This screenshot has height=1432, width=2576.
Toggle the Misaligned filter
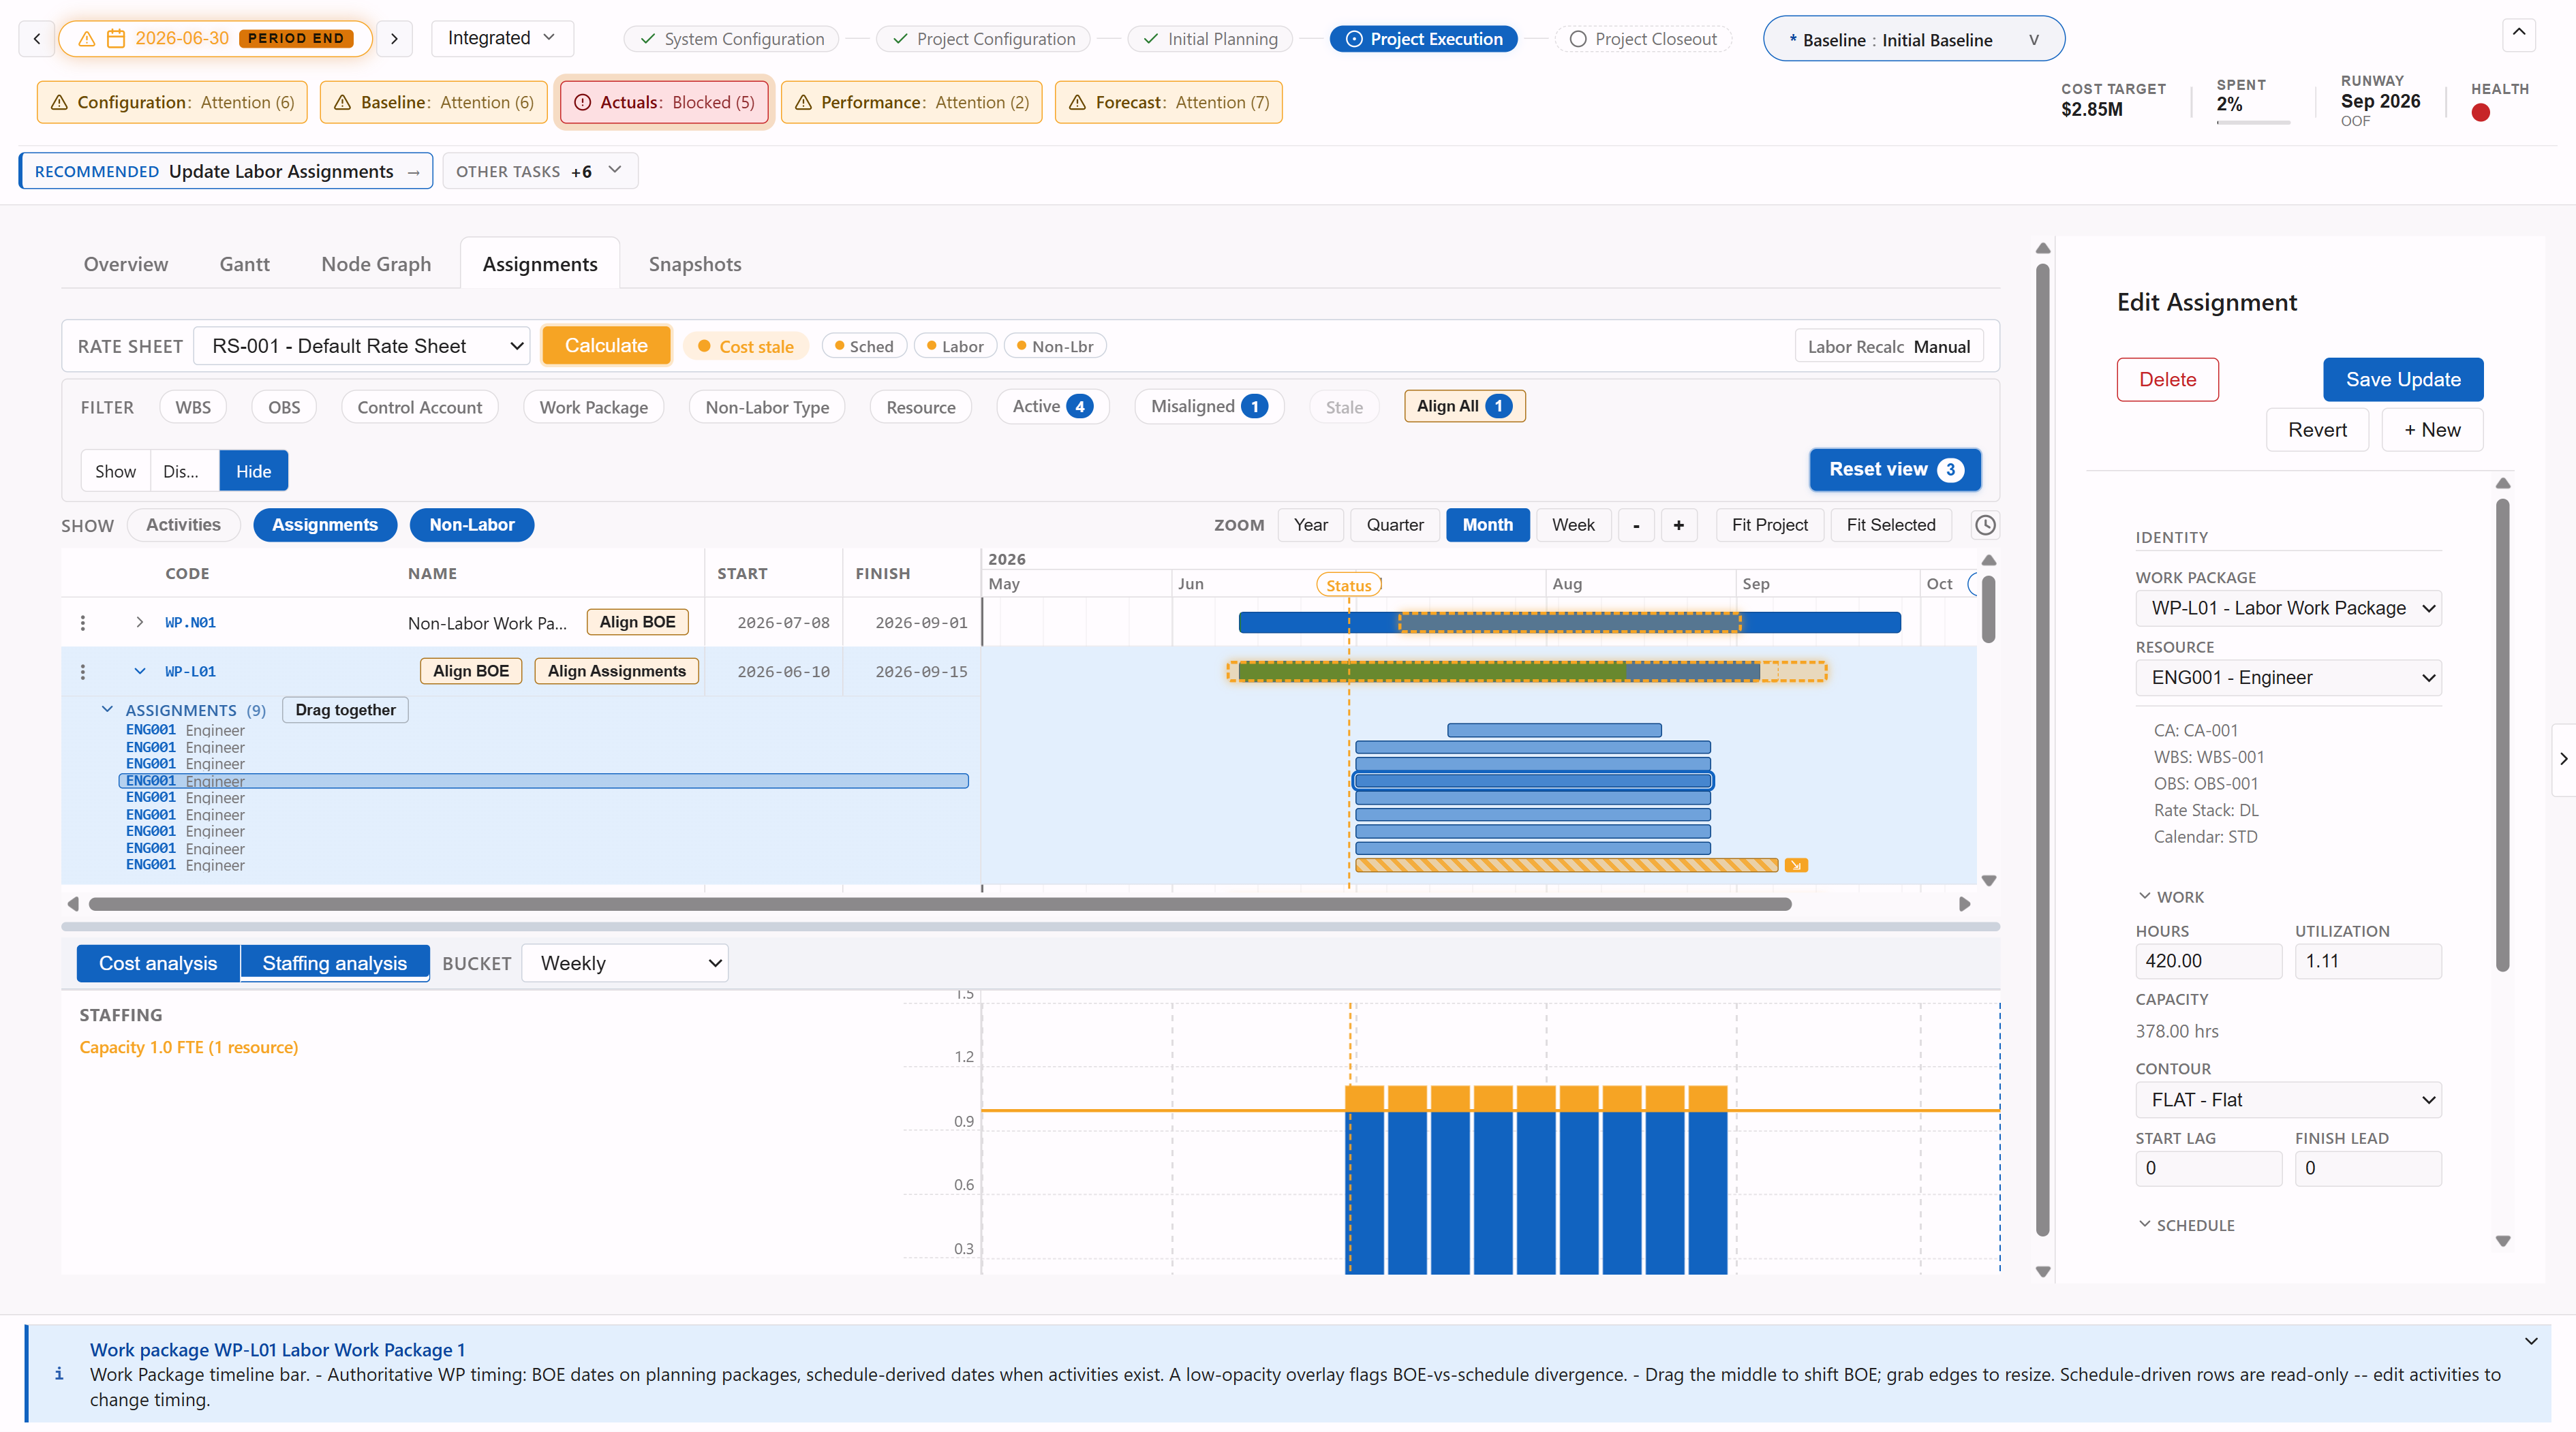[x=1209, y=406]
